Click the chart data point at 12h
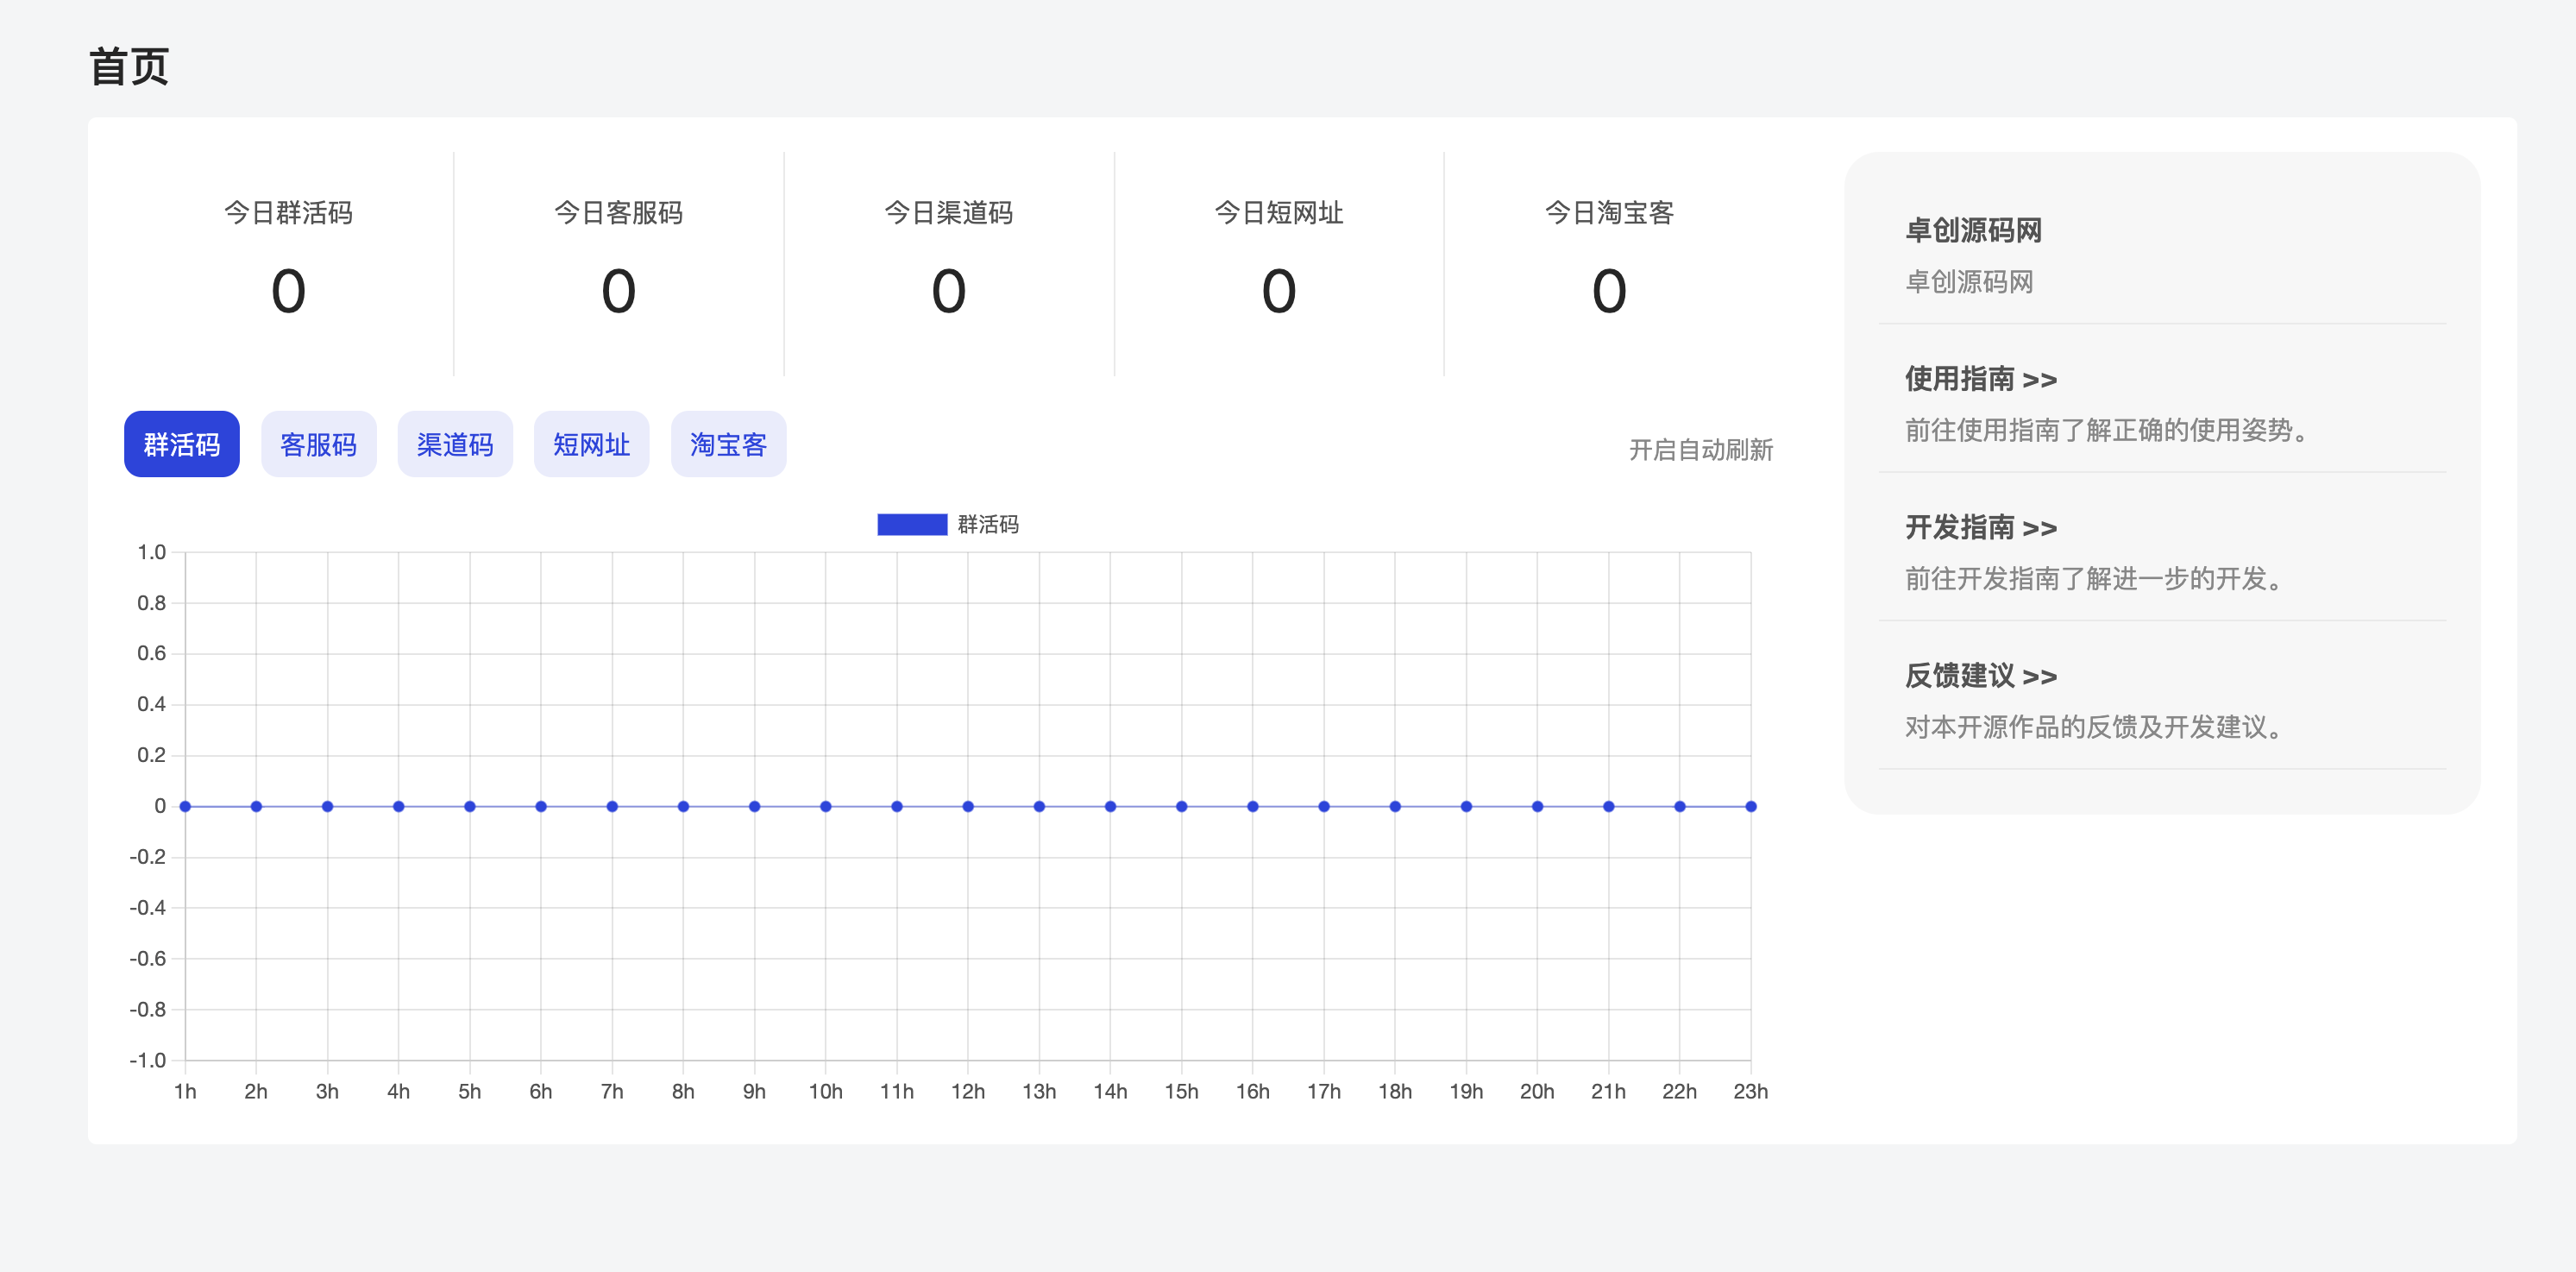The height and width of the screenshot is (1272, 2576). pyautogui.click(x=968, y=806)
